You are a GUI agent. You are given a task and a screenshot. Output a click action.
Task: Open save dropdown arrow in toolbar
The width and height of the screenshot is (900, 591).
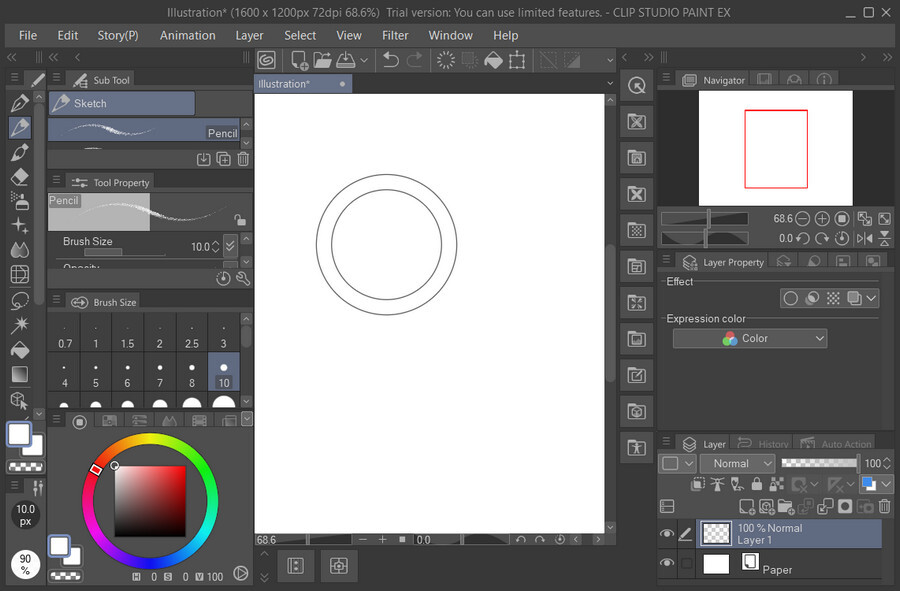click(364, 60)
